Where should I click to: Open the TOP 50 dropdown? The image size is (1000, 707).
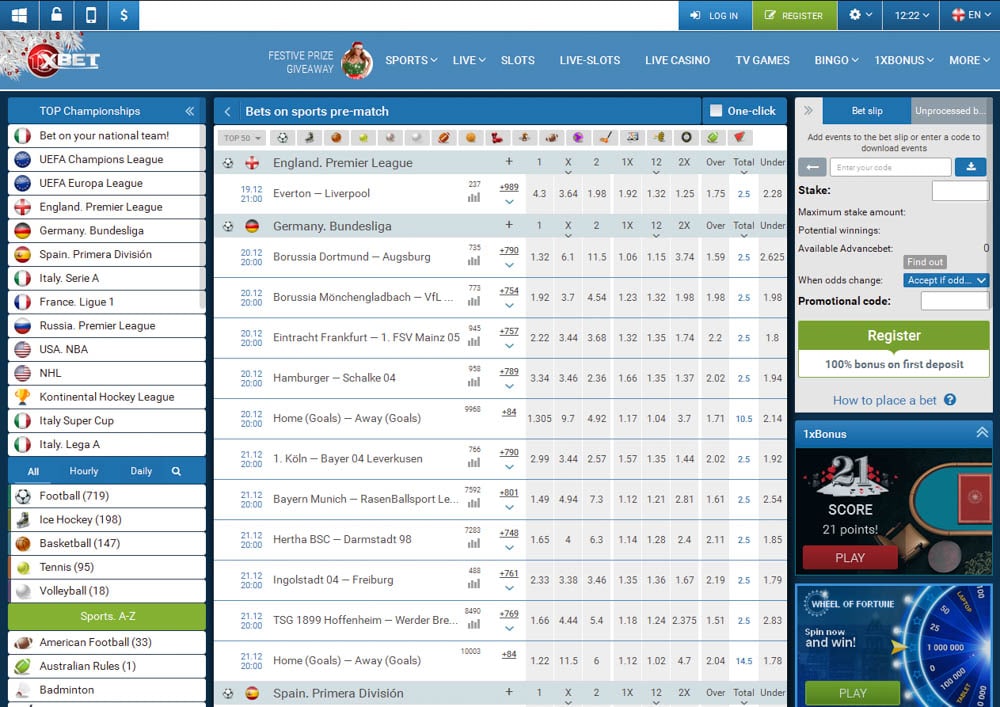coord(243,138)
